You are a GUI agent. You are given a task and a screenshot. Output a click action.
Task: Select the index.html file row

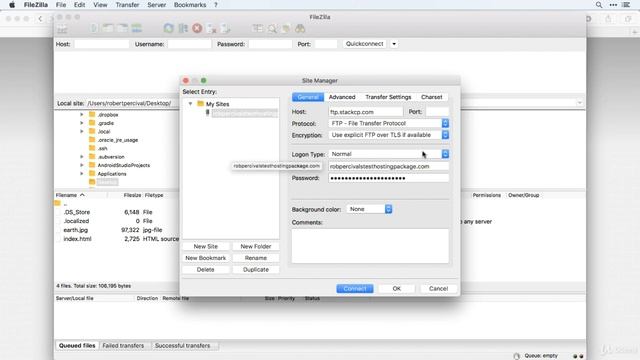117,239
